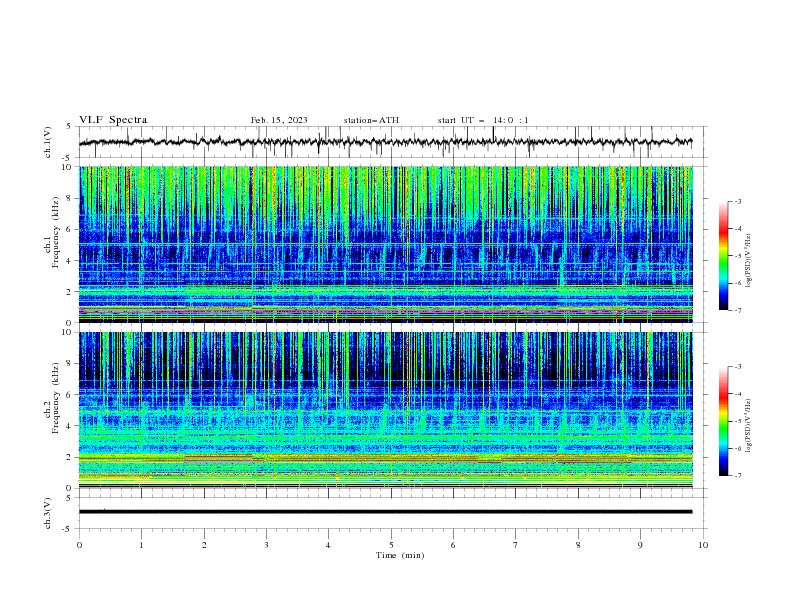The width and height of the screenshot is (792, 612).
Task: Click the time axis tick label "2"
Action: 204,545
